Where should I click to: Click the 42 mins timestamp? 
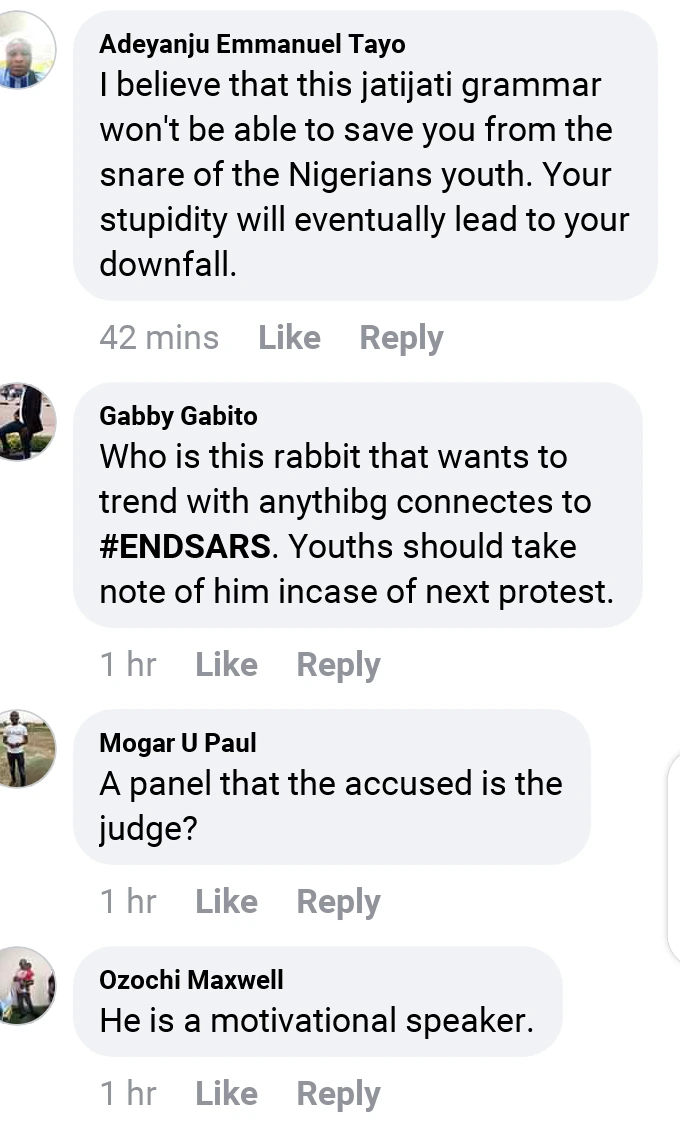tap(159, 338)
